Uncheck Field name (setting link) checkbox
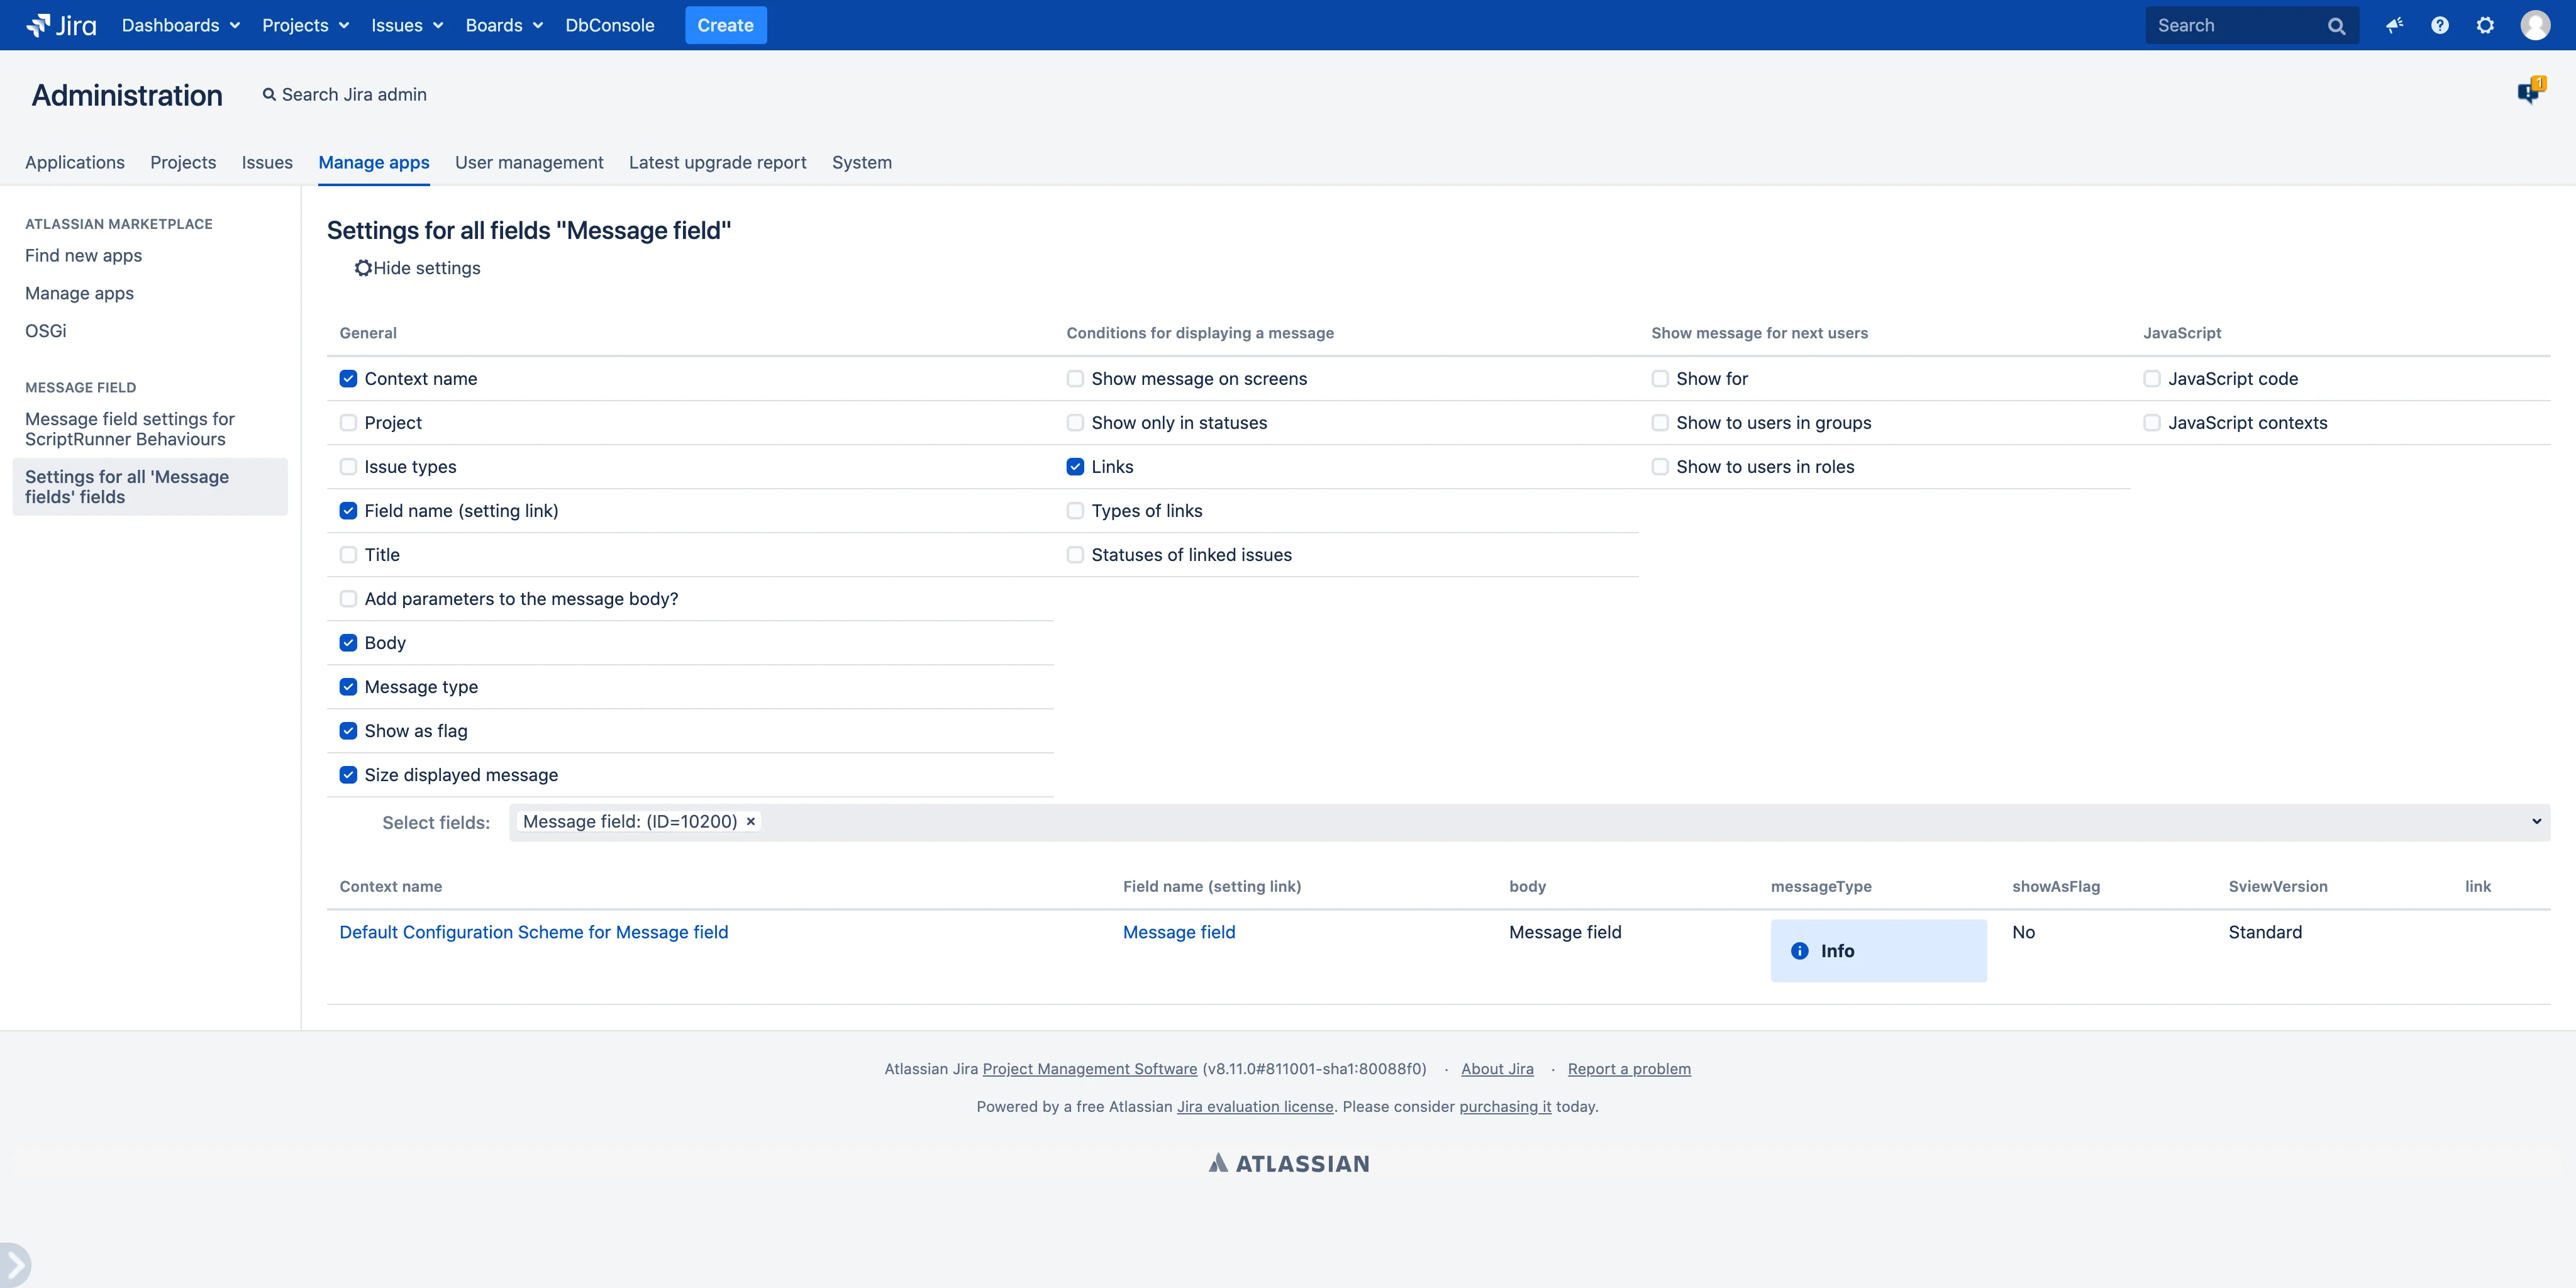This screenshot has width=2576, height=1288. (348, 511)
